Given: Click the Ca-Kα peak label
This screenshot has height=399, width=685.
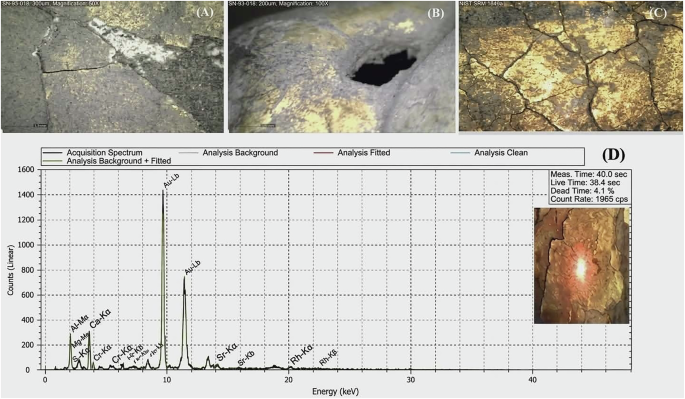Looking at the screenshot, I should pyautogui.click(x=100, y=319).
